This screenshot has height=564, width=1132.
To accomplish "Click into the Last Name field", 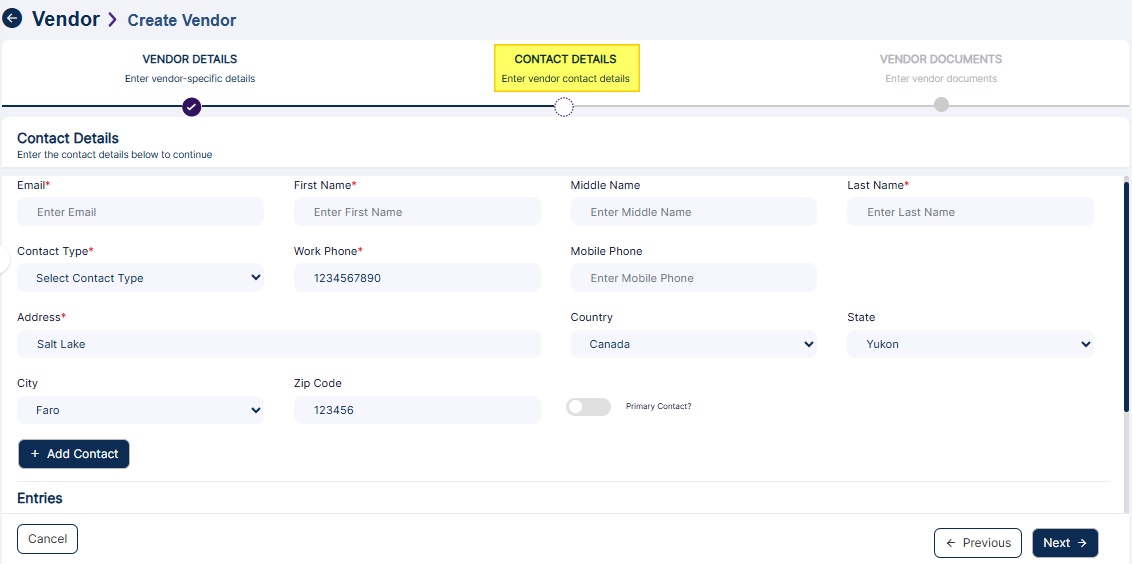I will pos(970,212).
